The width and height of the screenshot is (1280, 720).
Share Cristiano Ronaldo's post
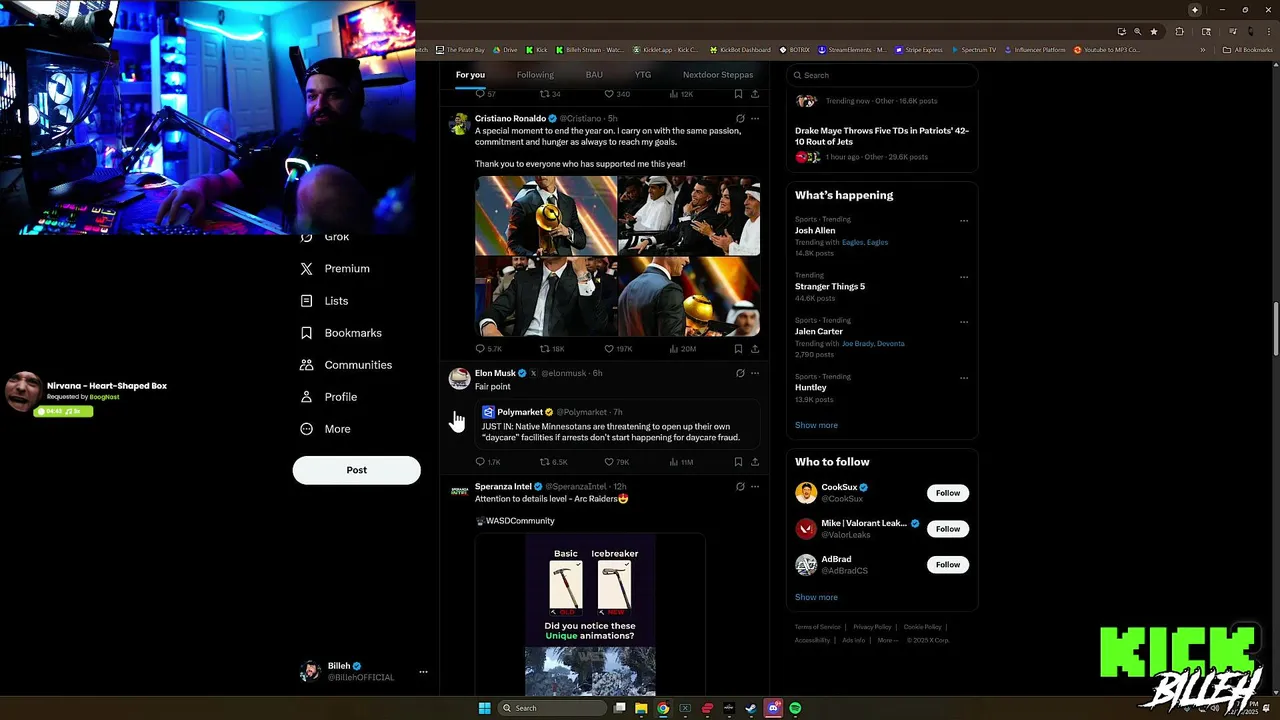click(x=755, y=349)
